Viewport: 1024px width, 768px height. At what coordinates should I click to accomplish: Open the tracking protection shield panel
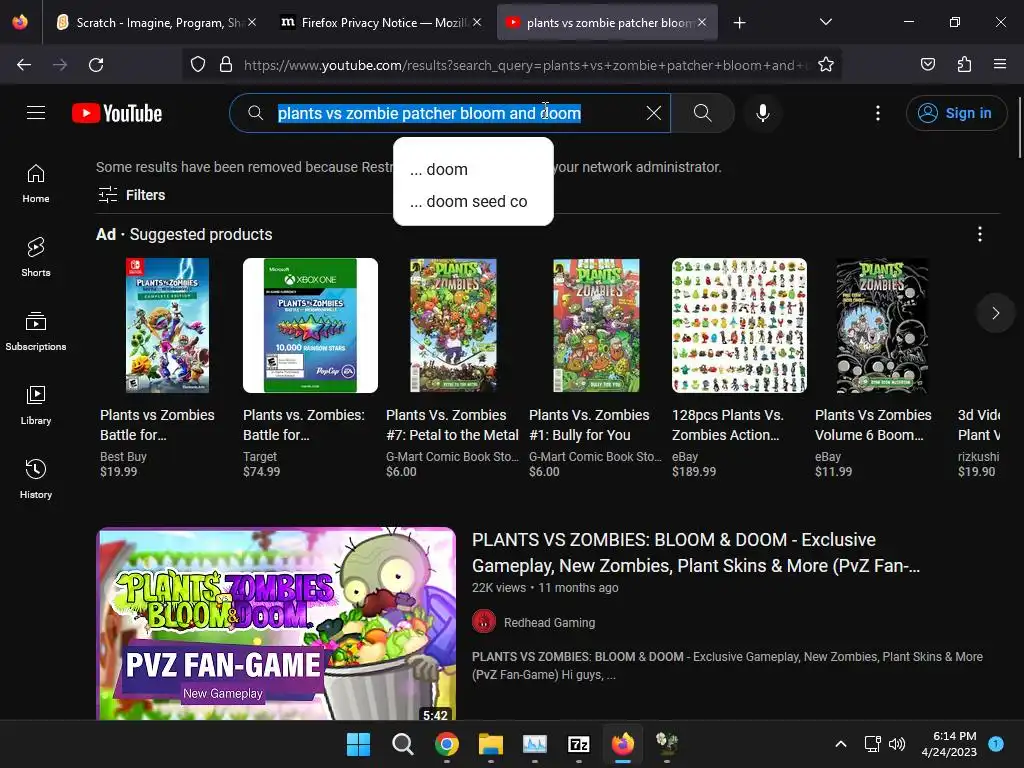[x=198, y=64]
